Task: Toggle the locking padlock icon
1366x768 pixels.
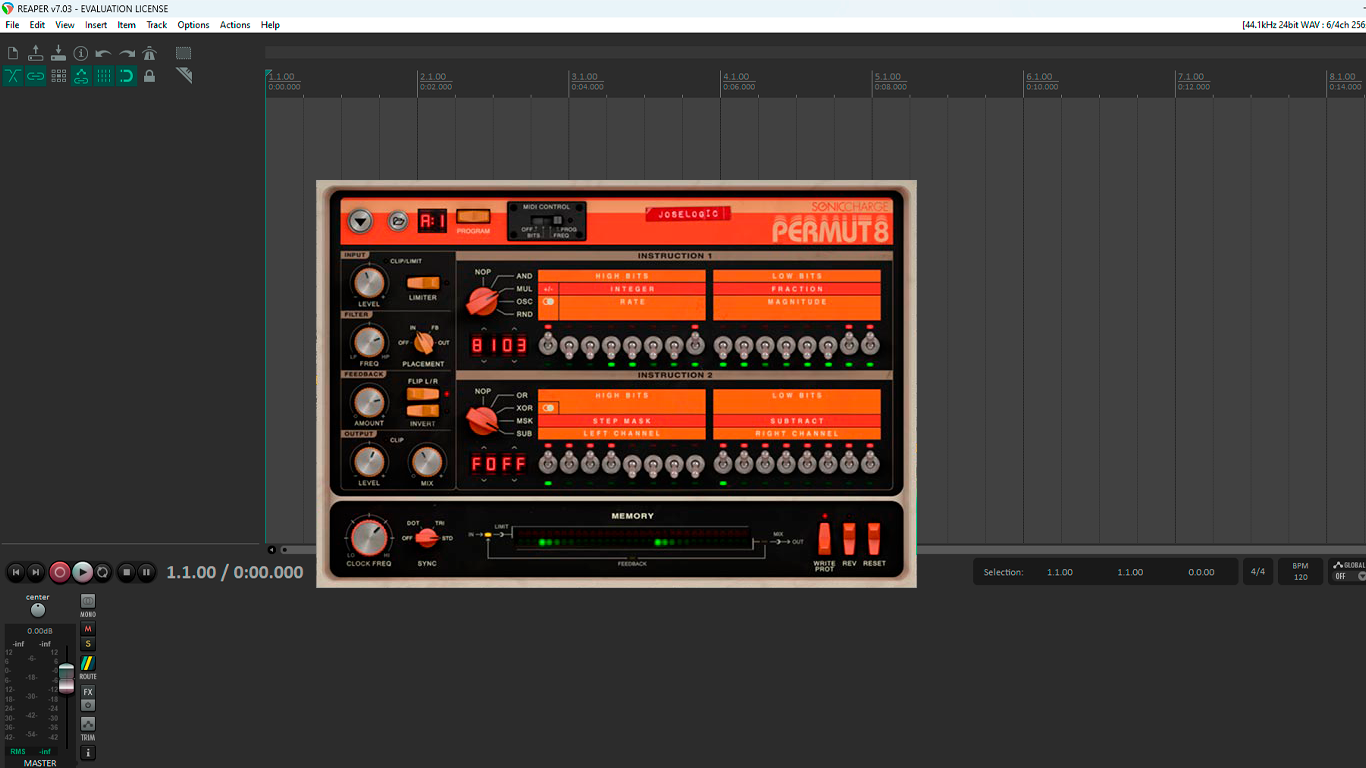Action: [150, 76]
